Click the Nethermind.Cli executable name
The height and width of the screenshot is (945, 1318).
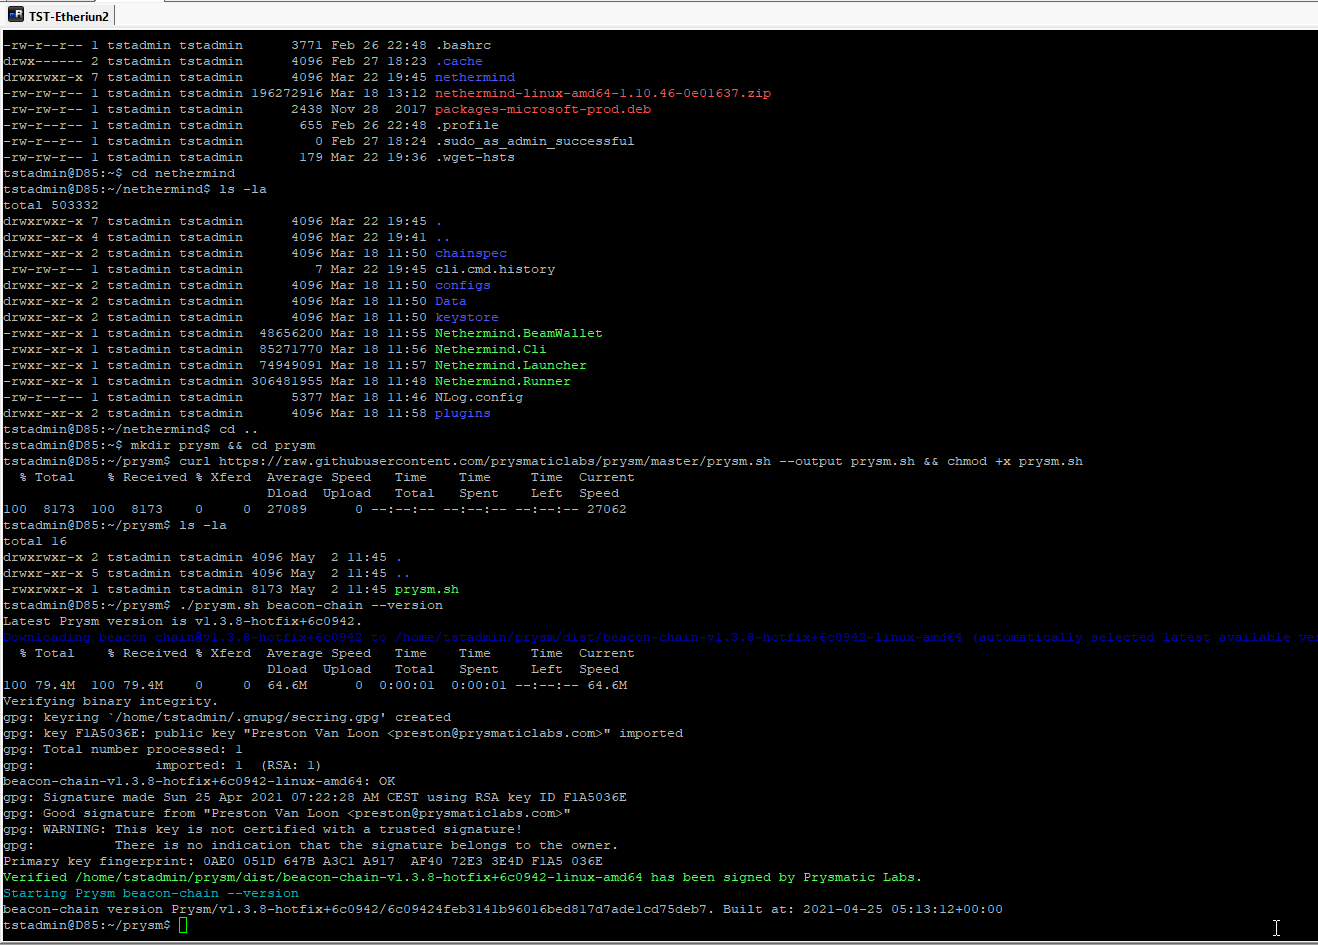point(491,349)
